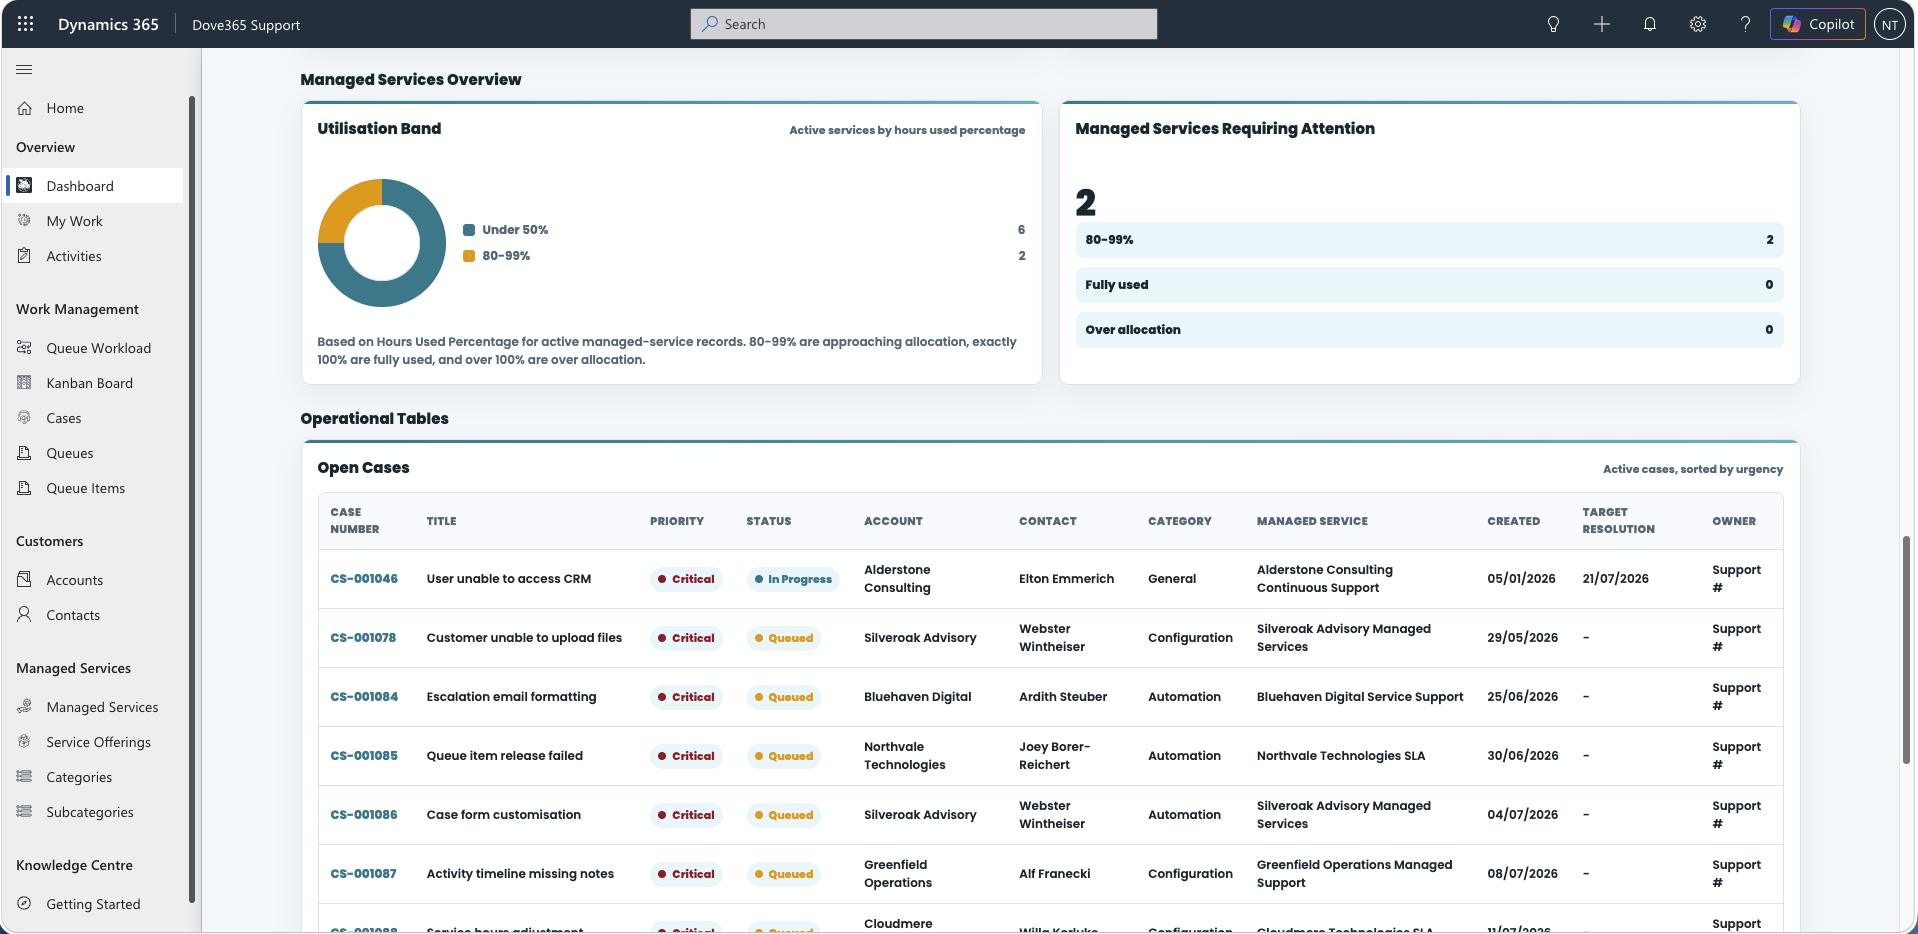Image resolution: width=1918 pixels, height=934 pixels.
Task: Click the Priority column header
Action: pyautogui.click(x=677, y=521)
